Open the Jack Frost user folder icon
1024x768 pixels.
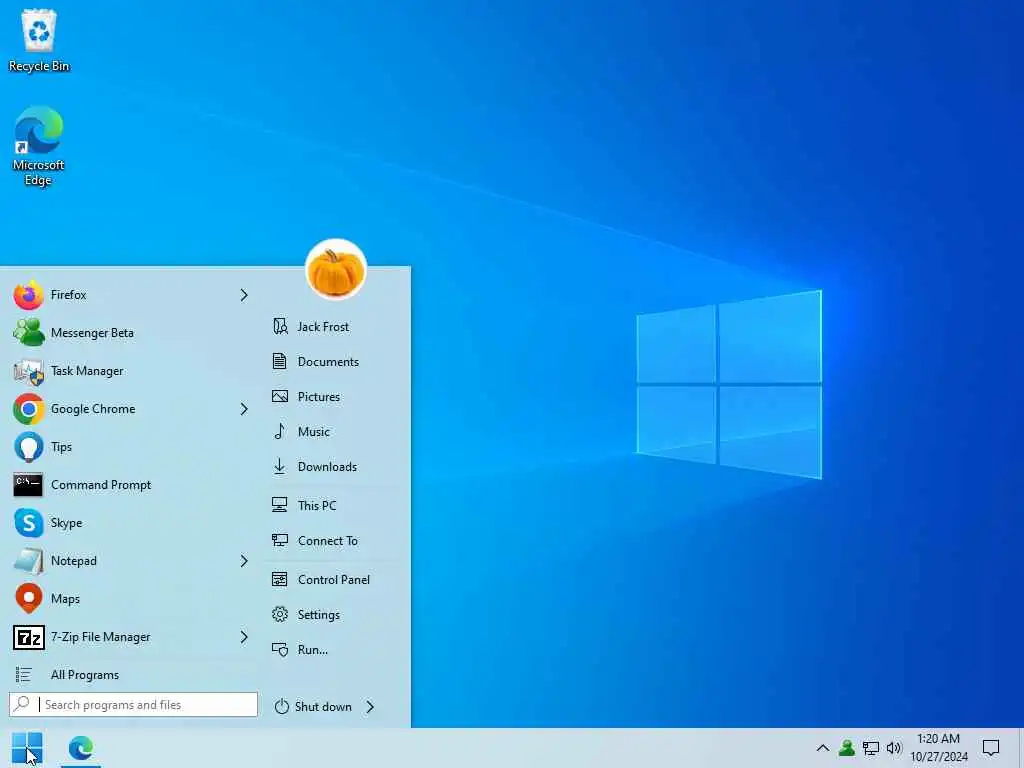[280, 327]
